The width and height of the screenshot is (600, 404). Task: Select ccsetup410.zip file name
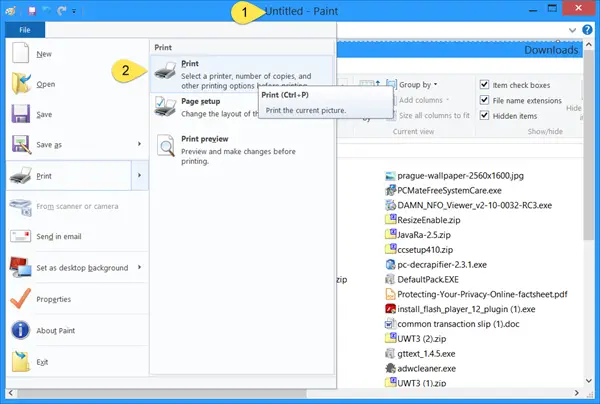425,250
